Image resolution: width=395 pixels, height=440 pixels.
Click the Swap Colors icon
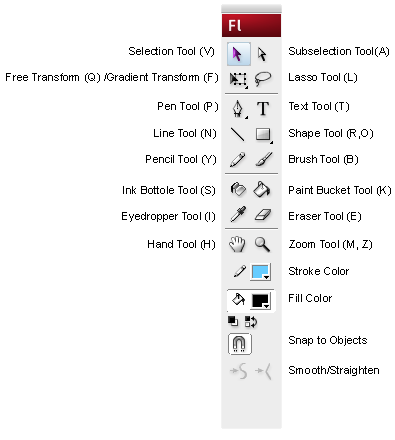(251, 322)
